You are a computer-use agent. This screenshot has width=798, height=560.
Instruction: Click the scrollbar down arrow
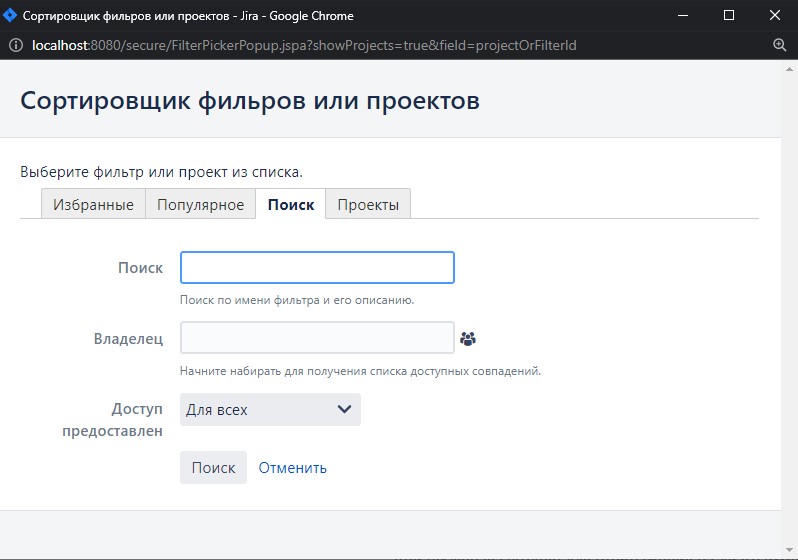pos(789,550)
